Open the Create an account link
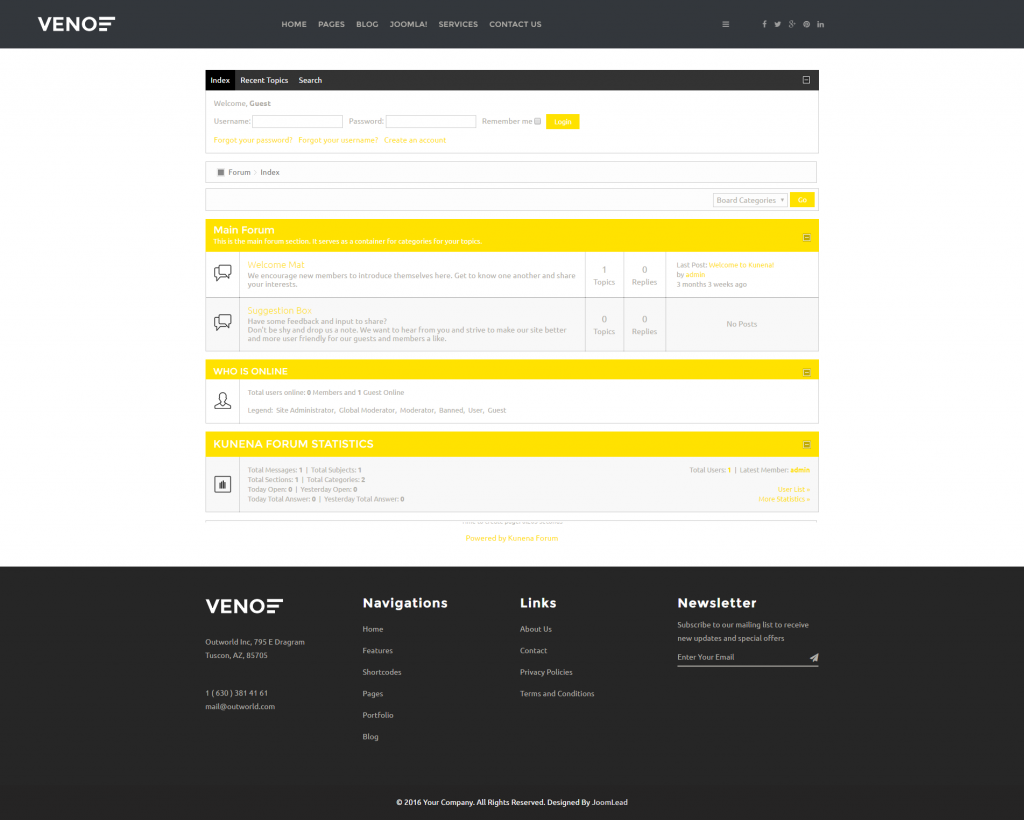The image size is (1024, 820). pos(415,140)
